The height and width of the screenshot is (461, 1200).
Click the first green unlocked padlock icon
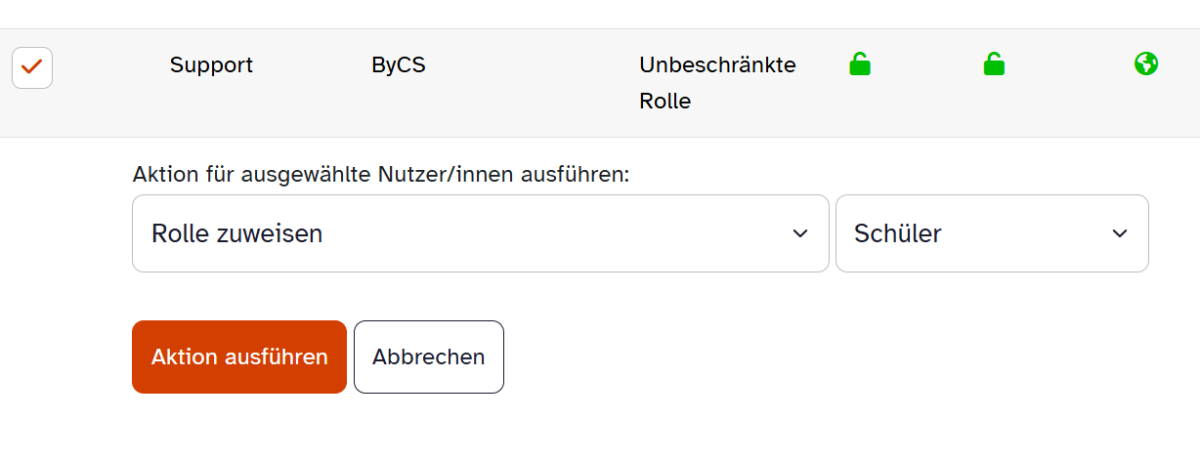point(860,66)
